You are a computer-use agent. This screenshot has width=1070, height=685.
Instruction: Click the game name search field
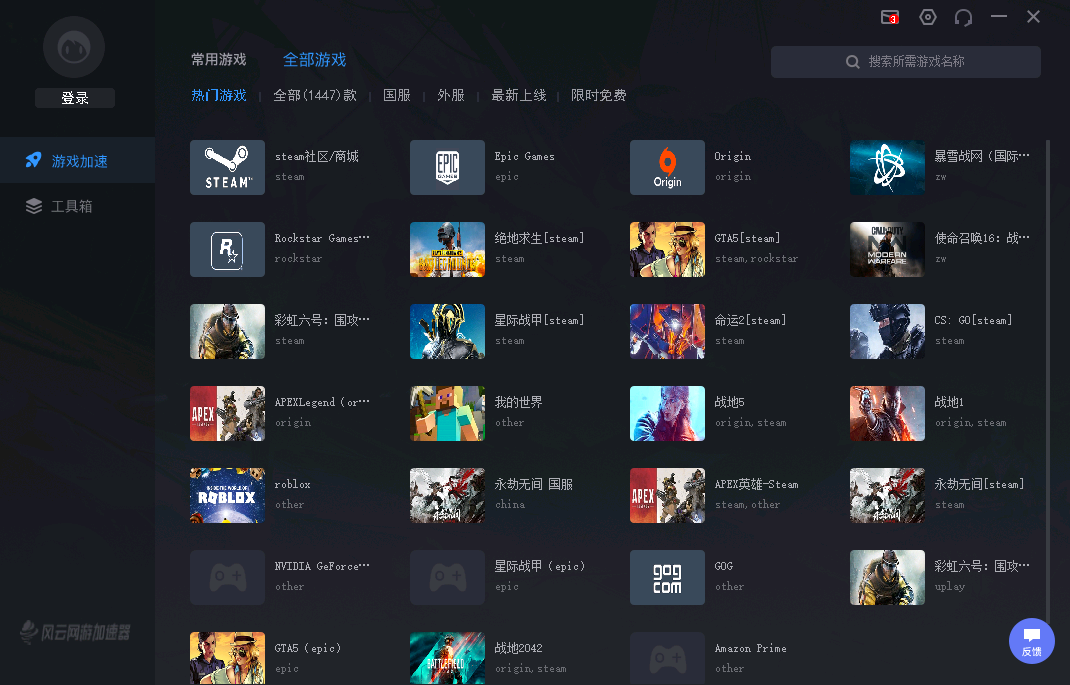click(x=906, y=61)
